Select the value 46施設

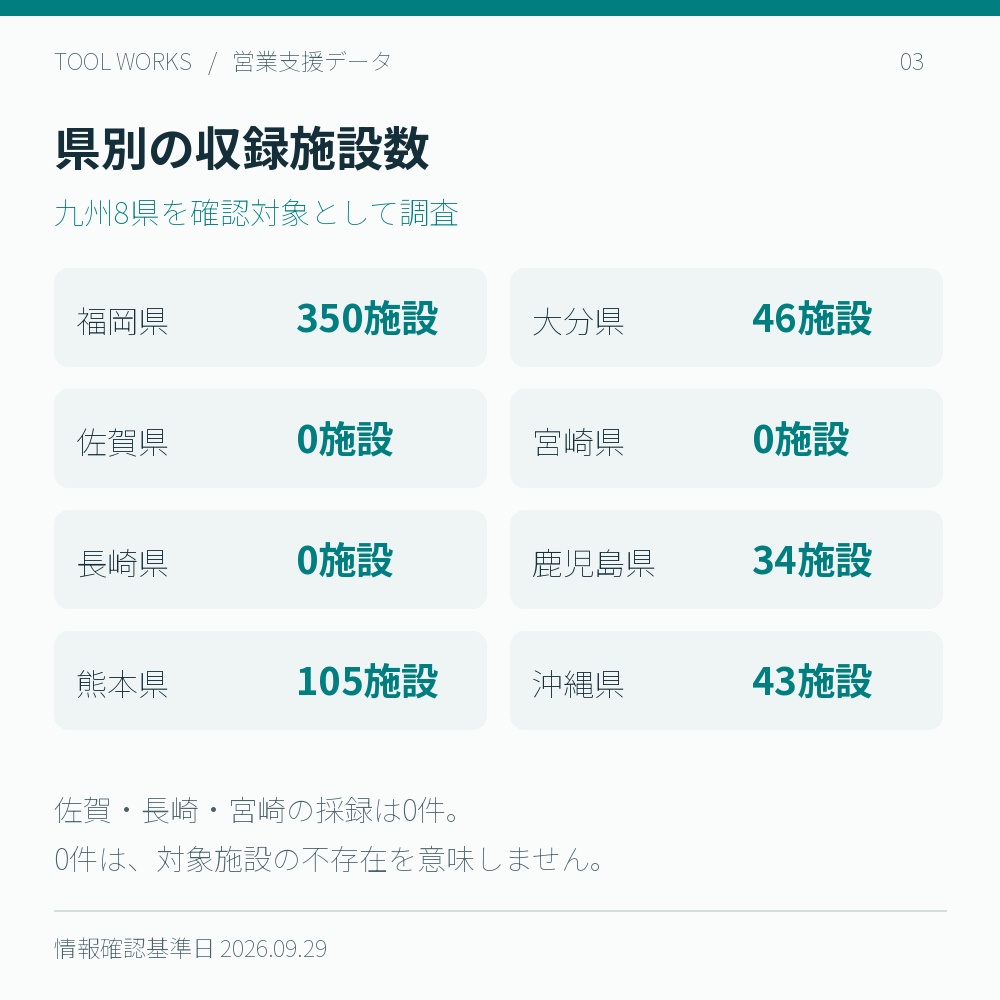point(812,318)
